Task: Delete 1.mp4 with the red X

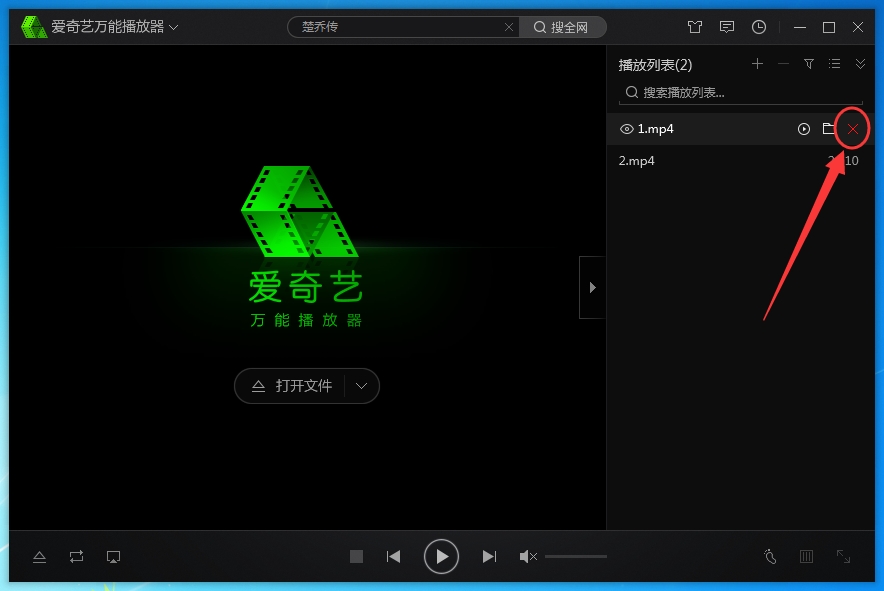Action: click(852, 129)
